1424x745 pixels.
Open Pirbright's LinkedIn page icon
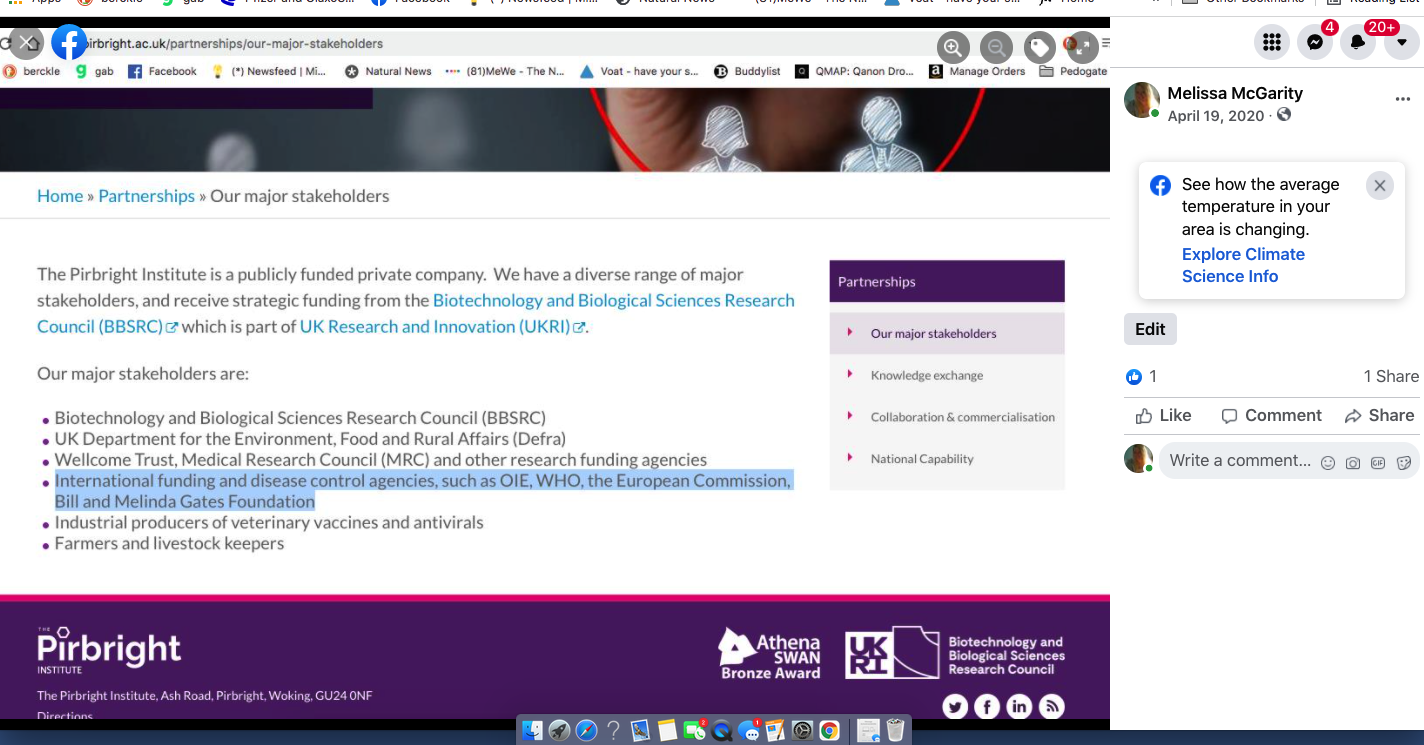coord(1019,707)
